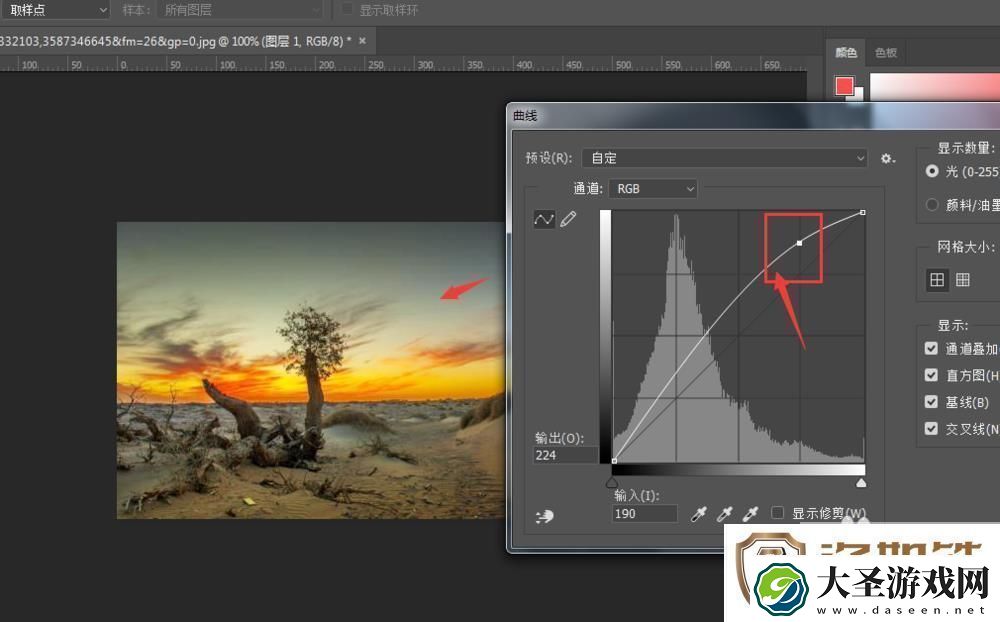The width and height of the screenshot is (1000, 622).
Task: Toggle the 通道叠加 checkbox
Action: pos(931,348)
